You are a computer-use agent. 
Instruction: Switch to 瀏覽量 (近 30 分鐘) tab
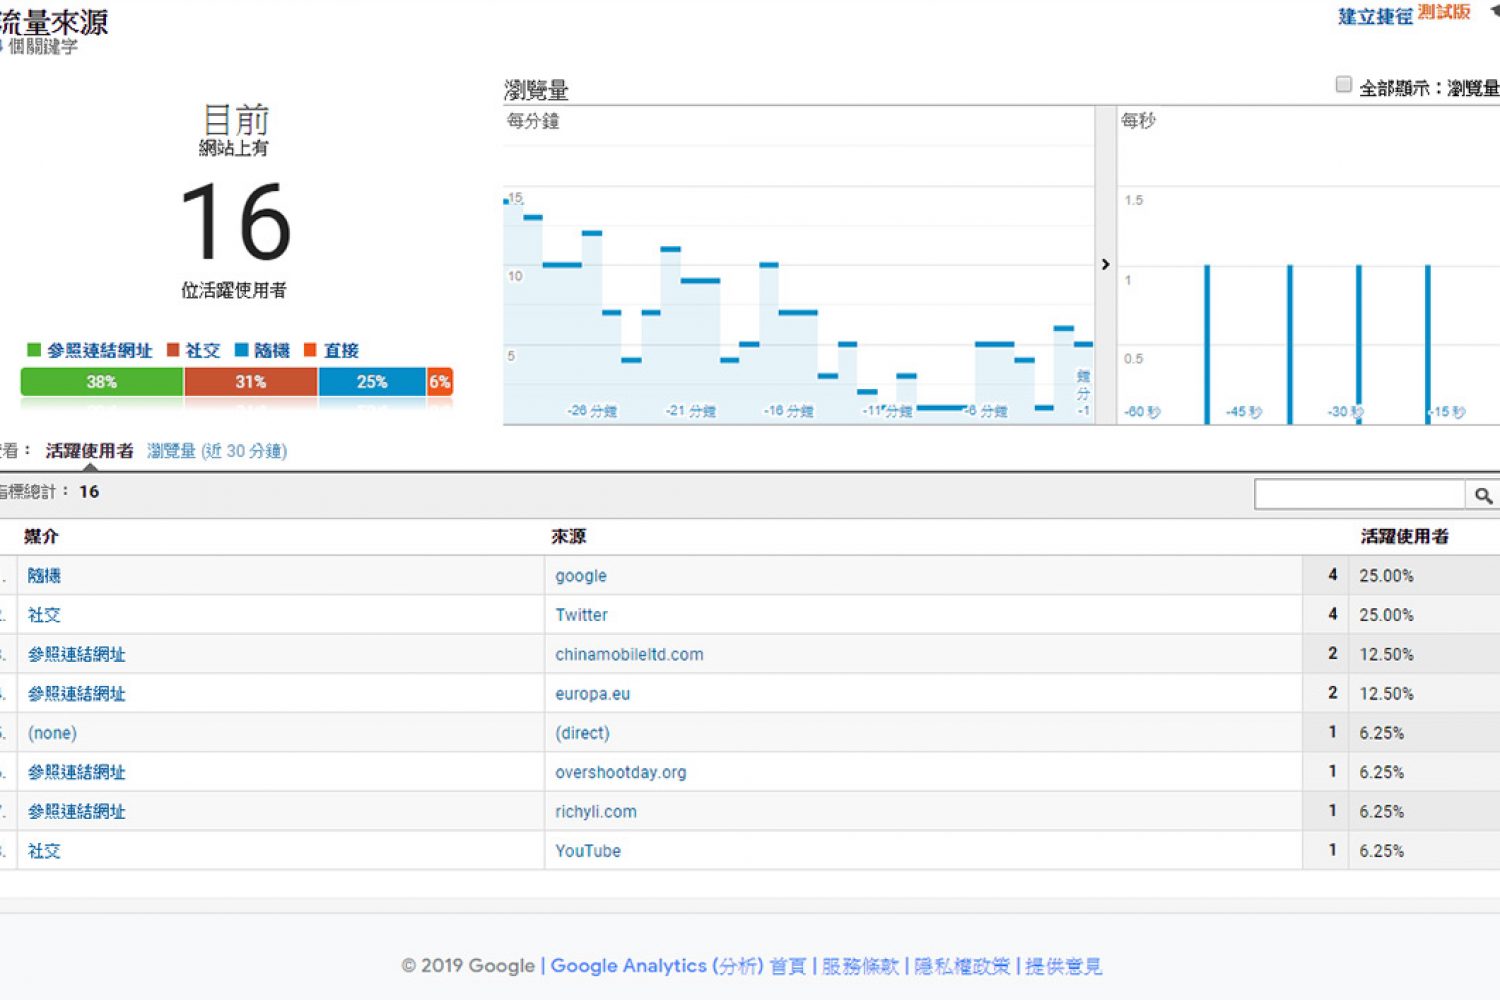[217, 451]
